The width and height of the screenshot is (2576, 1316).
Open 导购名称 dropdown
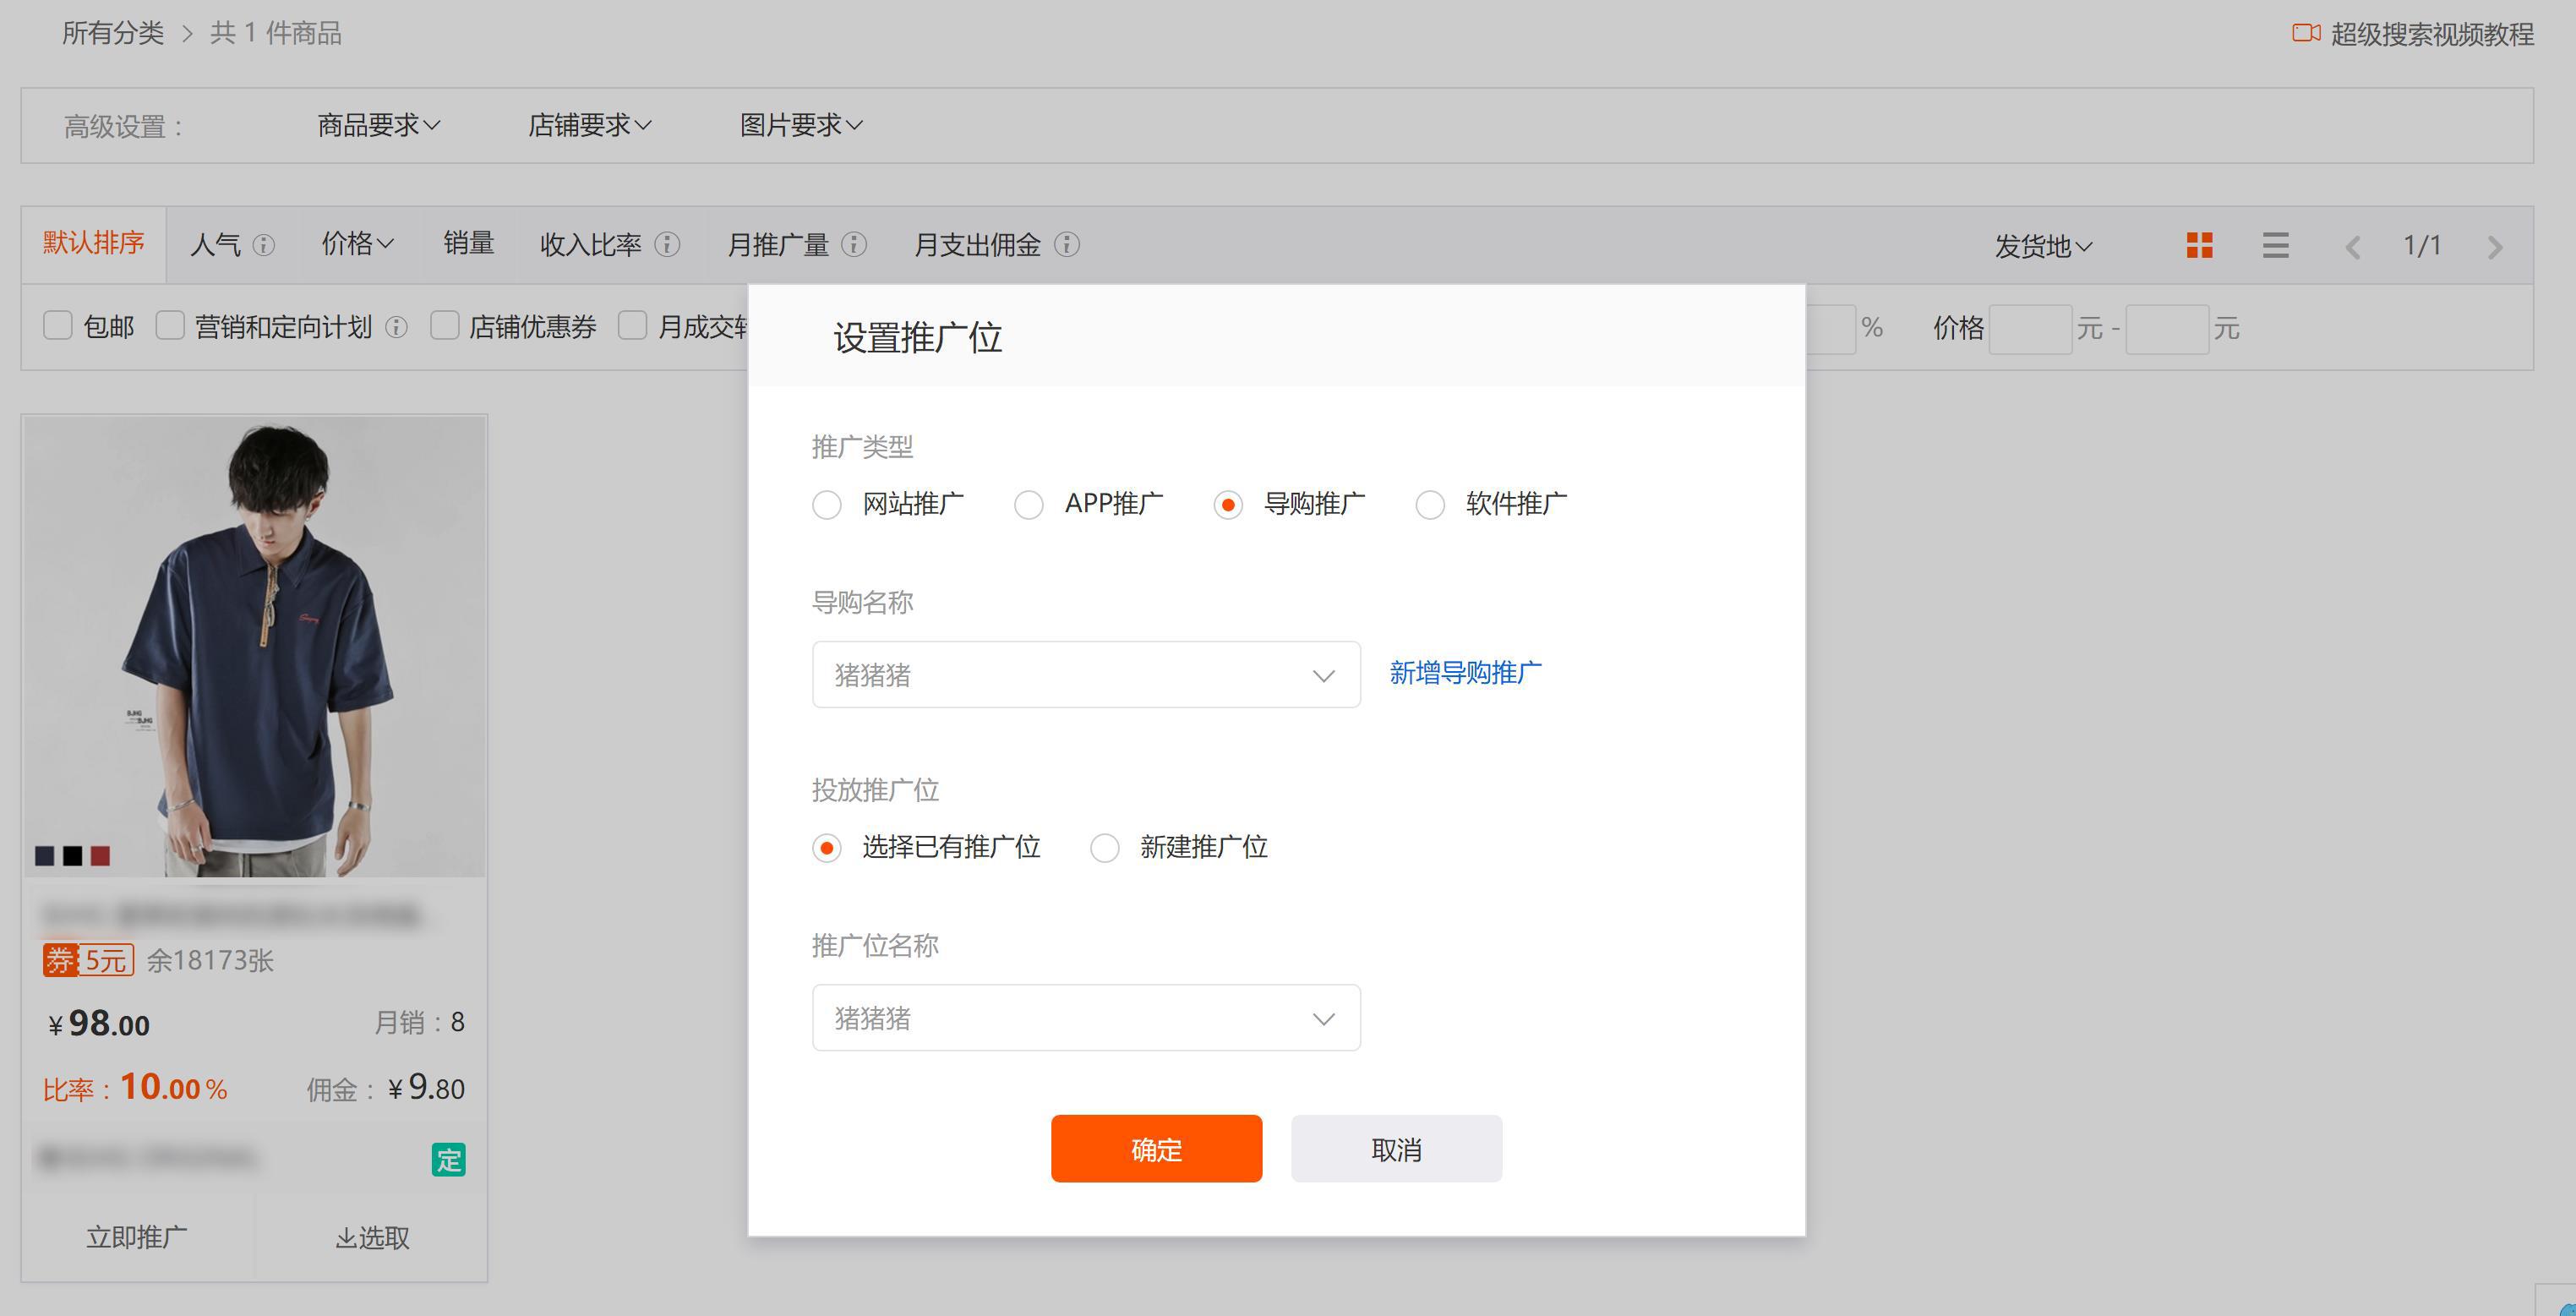pyautogui.click(x=1086, y=675)
